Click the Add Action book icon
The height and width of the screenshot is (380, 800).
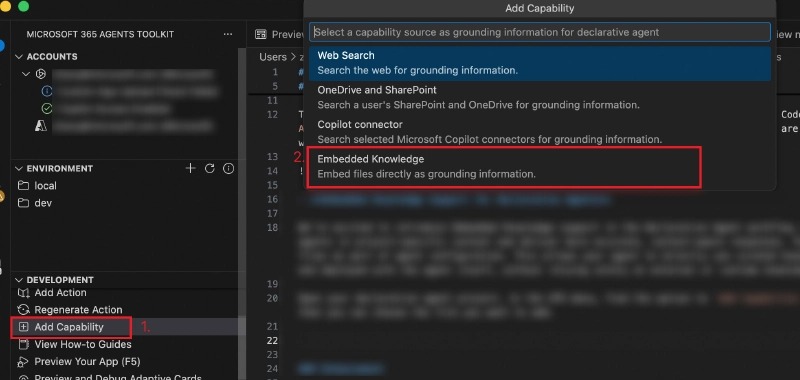coord(23,293)
